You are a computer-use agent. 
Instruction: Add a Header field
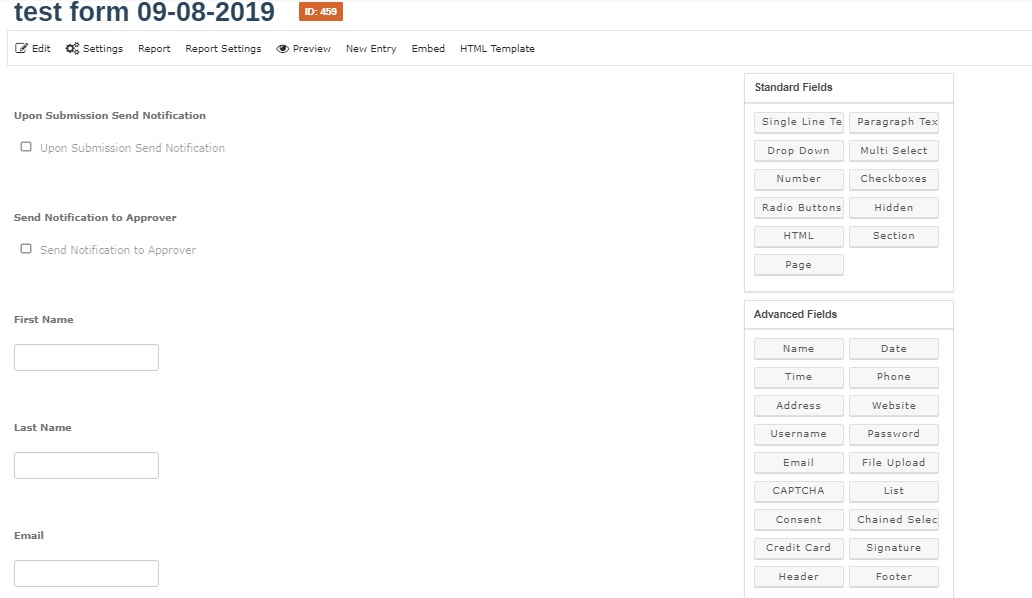798,577
